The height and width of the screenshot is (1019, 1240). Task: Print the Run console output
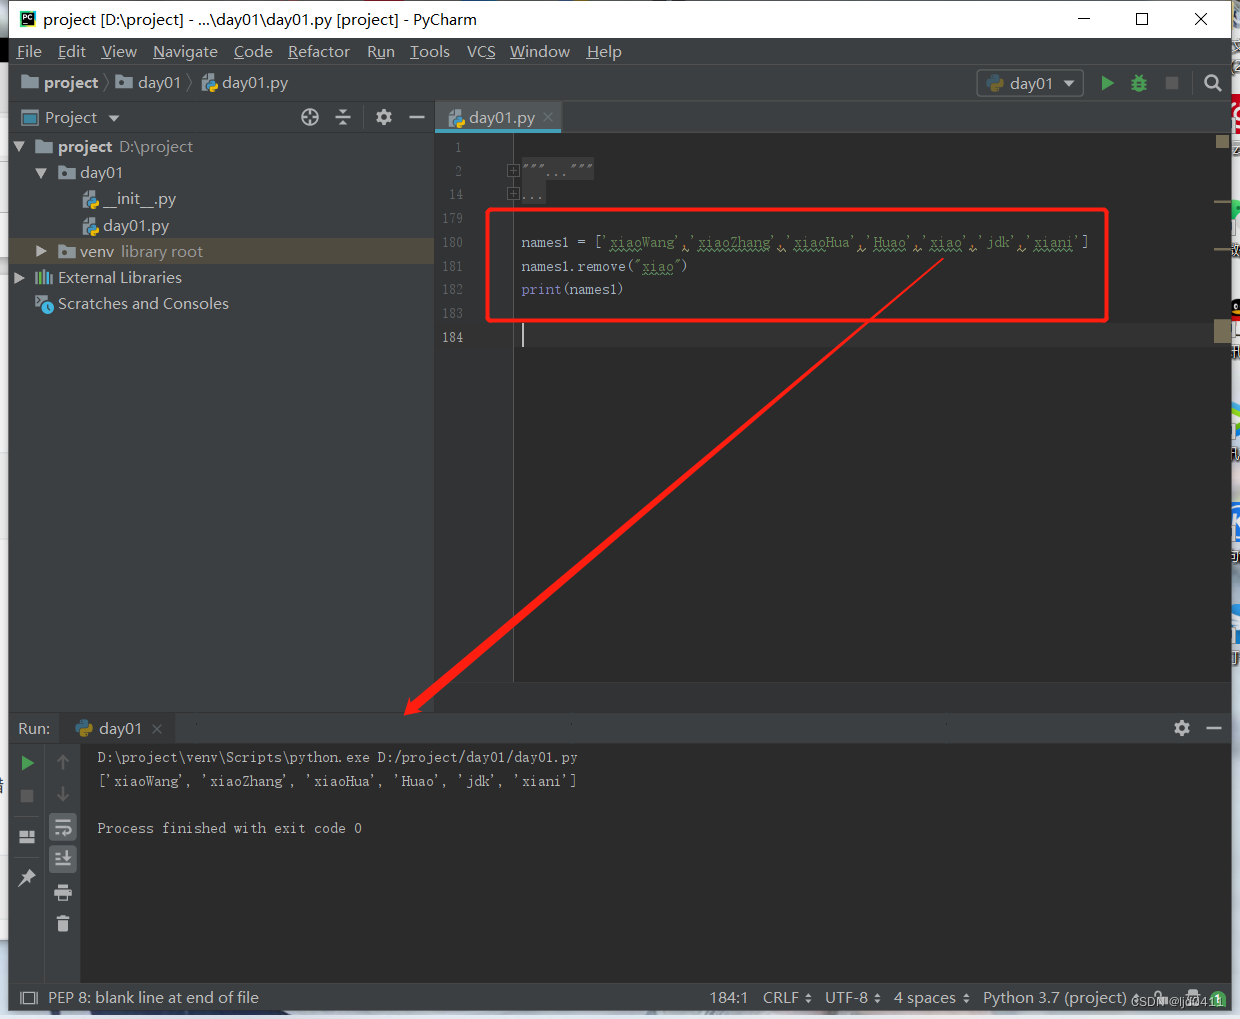click(x=63, y=892)
